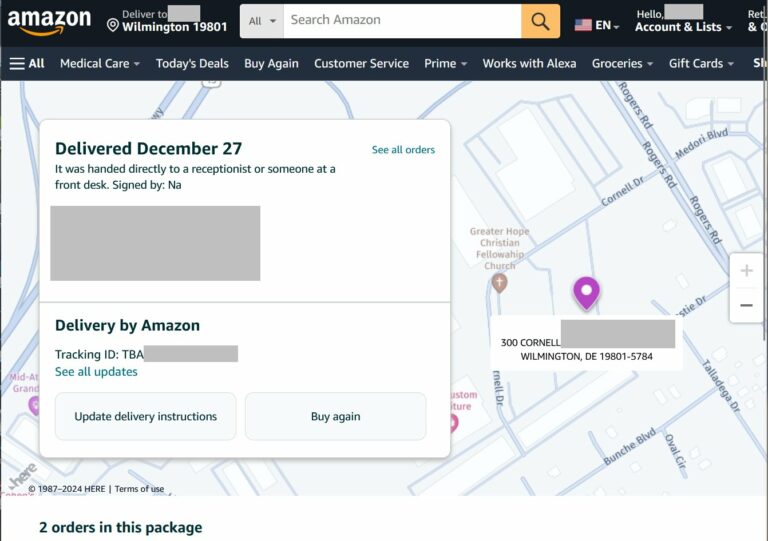Submit search with the magnifying glass button
768x541 pixels.
(x=540, y=21)
